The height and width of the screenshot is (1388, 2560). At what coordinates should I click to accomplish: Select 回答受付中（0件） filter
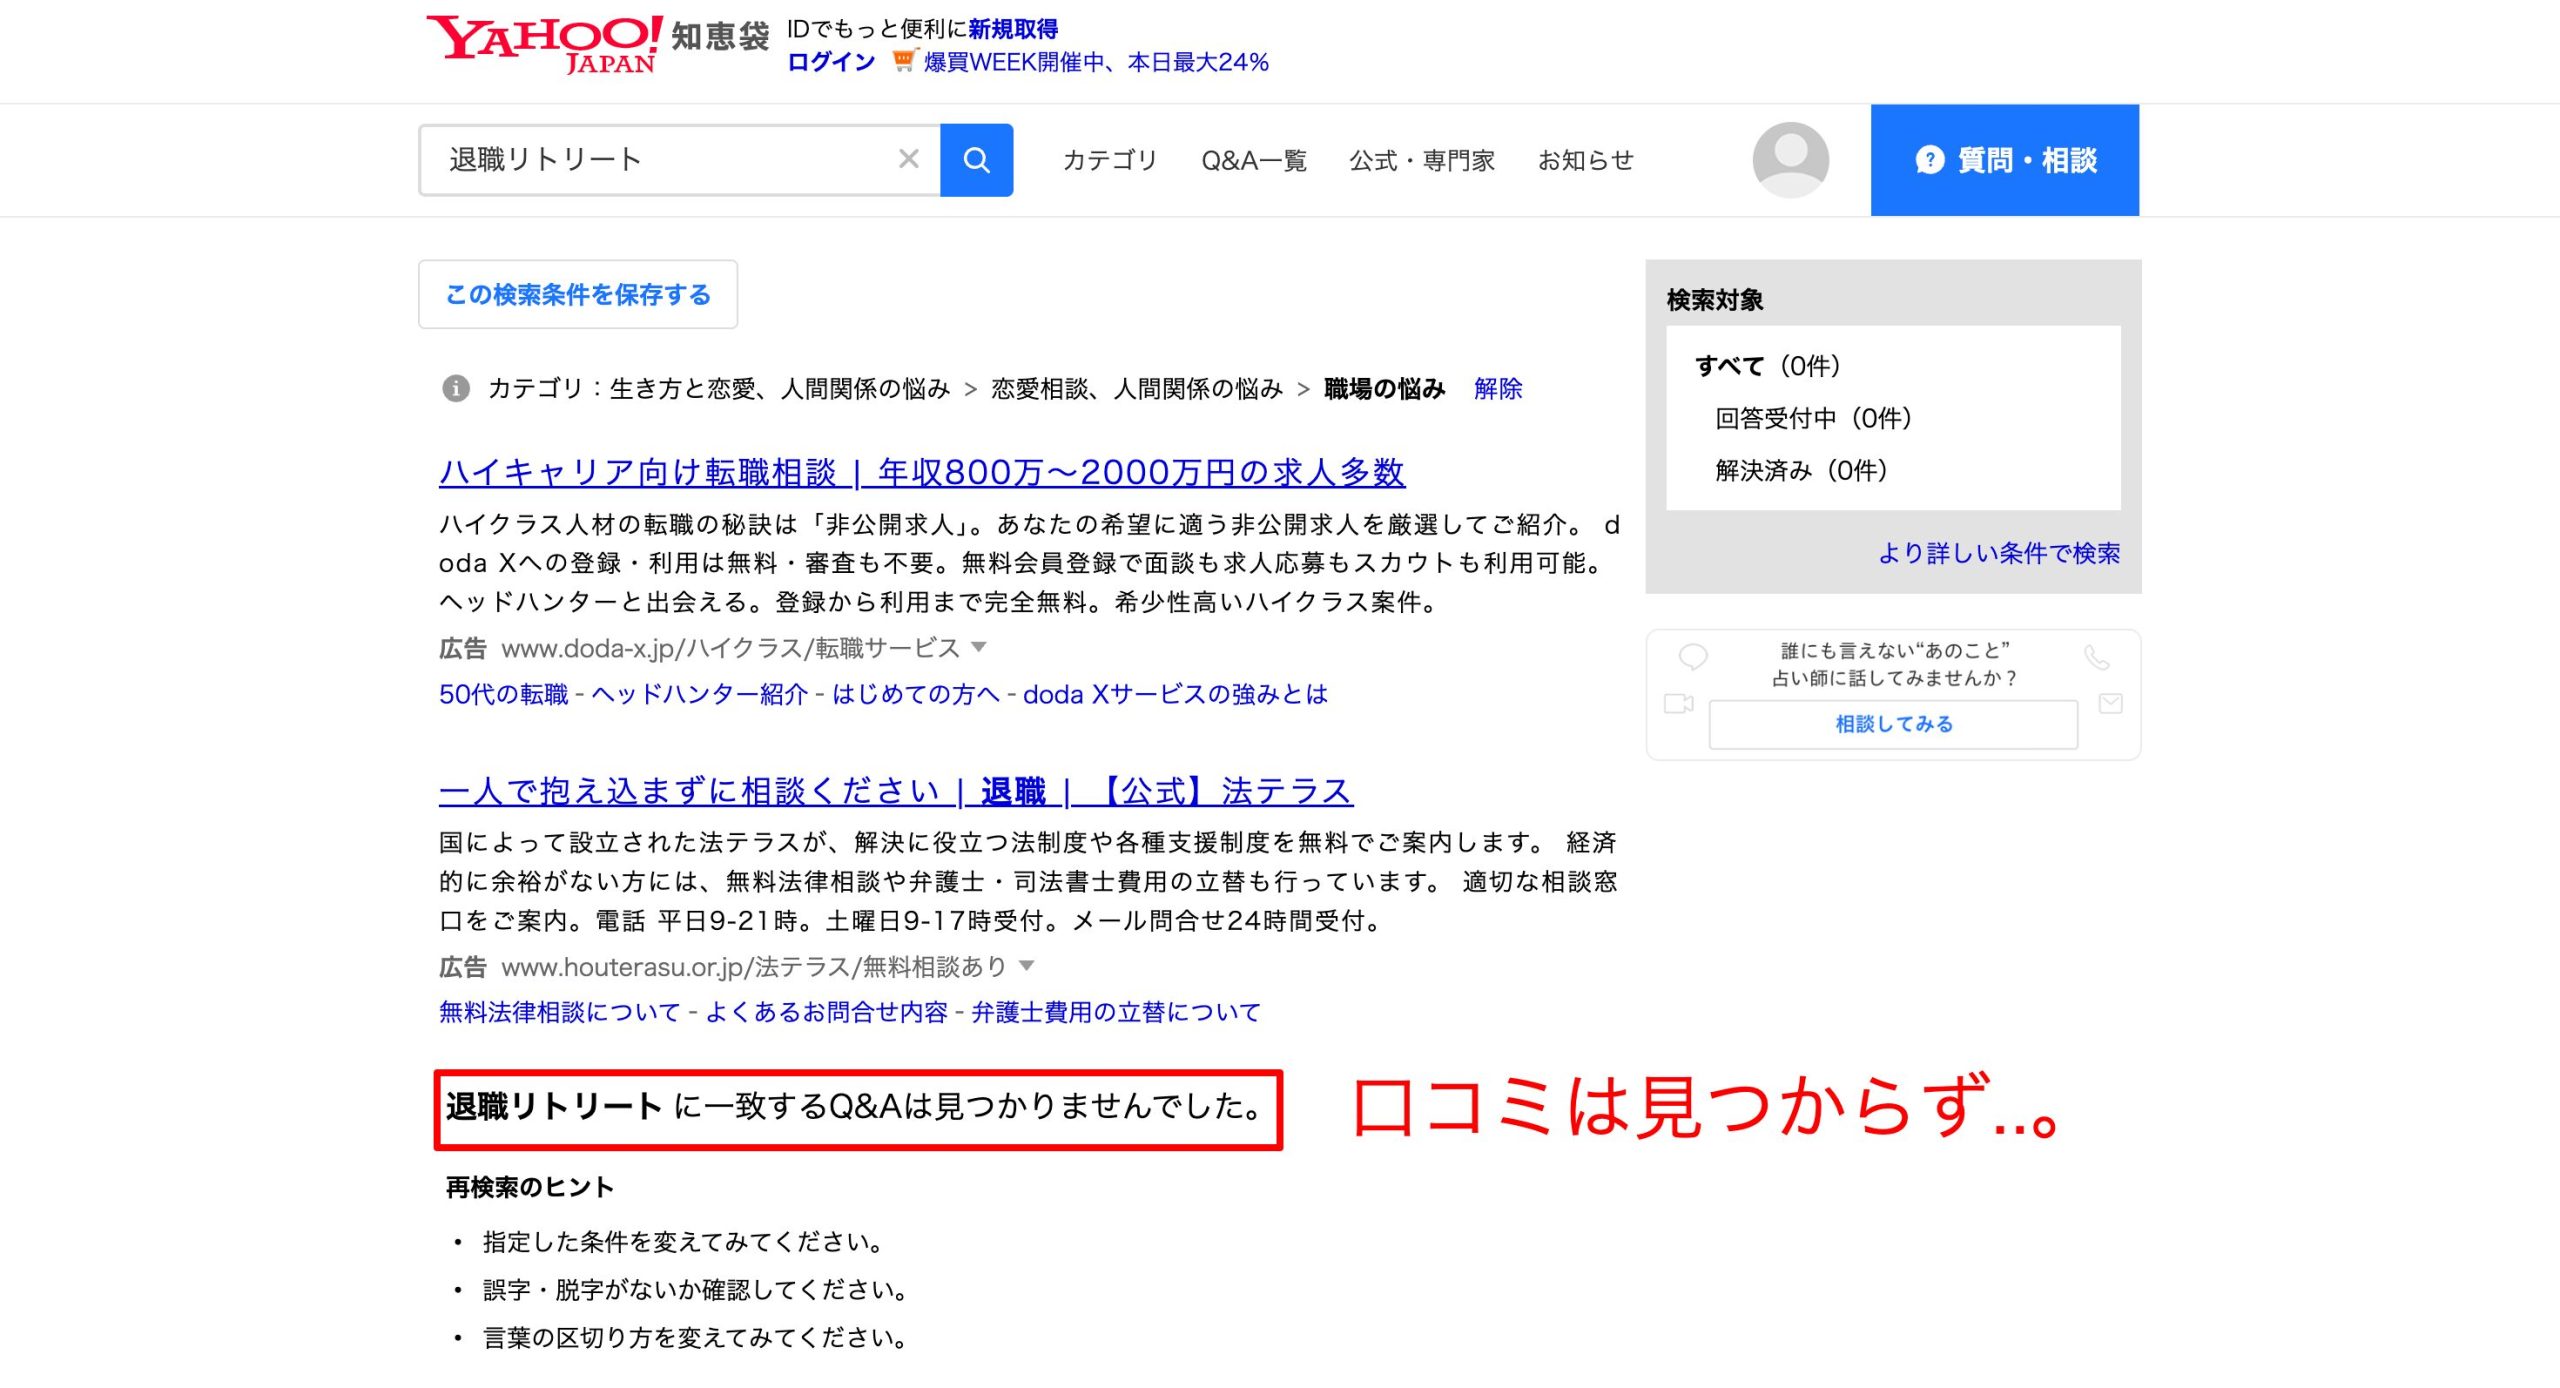1813,418
